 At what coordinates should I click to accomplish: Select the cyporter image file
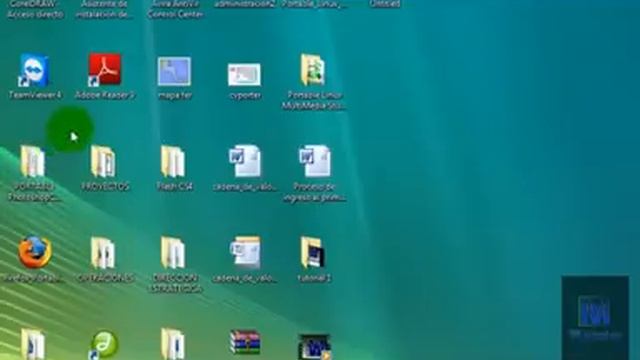pos(244,75)
